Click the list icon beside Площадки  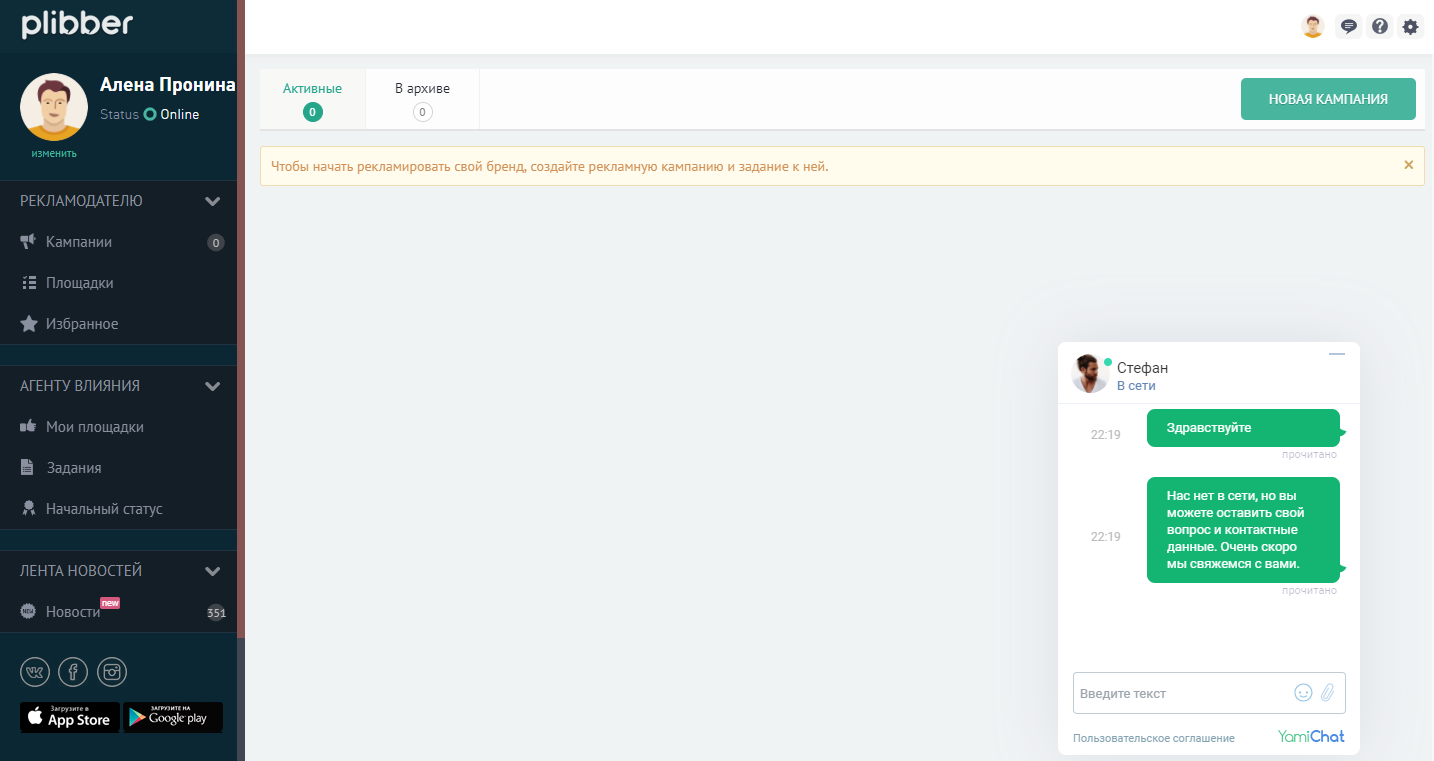[29, 283]
